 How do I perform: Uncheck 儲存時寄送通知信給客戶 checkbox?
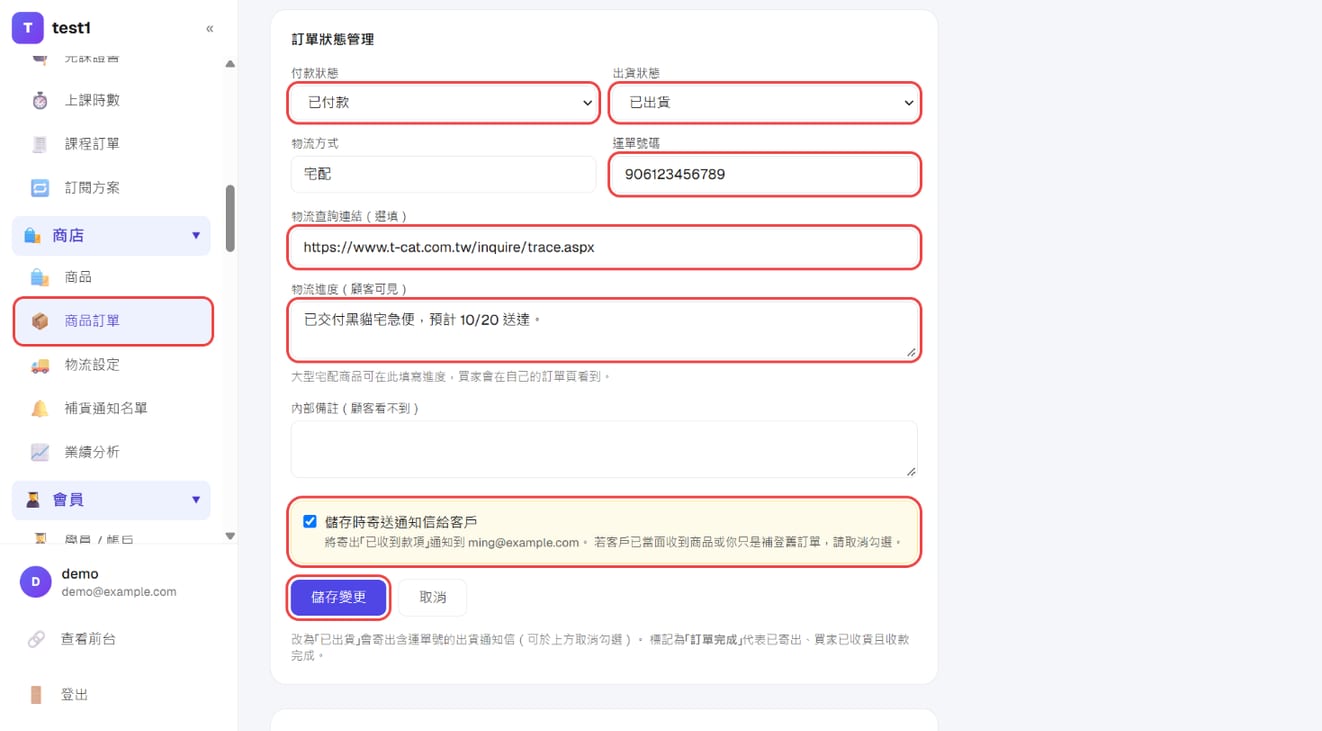click(310, 521)
